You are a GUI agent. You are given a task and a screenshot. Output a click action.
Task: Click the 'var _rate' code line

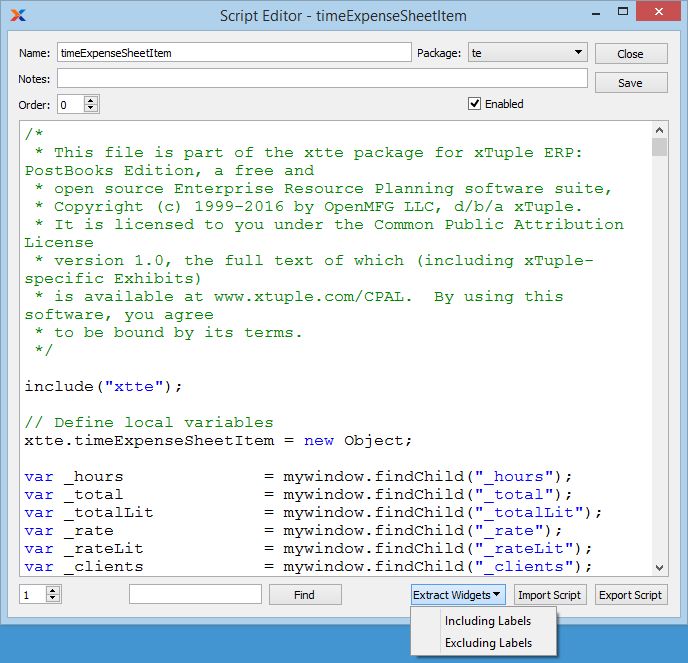293,530
